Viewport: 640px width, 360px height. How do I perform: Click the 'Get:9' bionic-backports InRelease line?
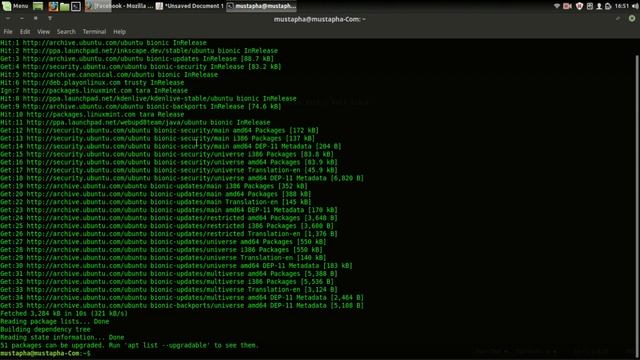pos(140,106)
